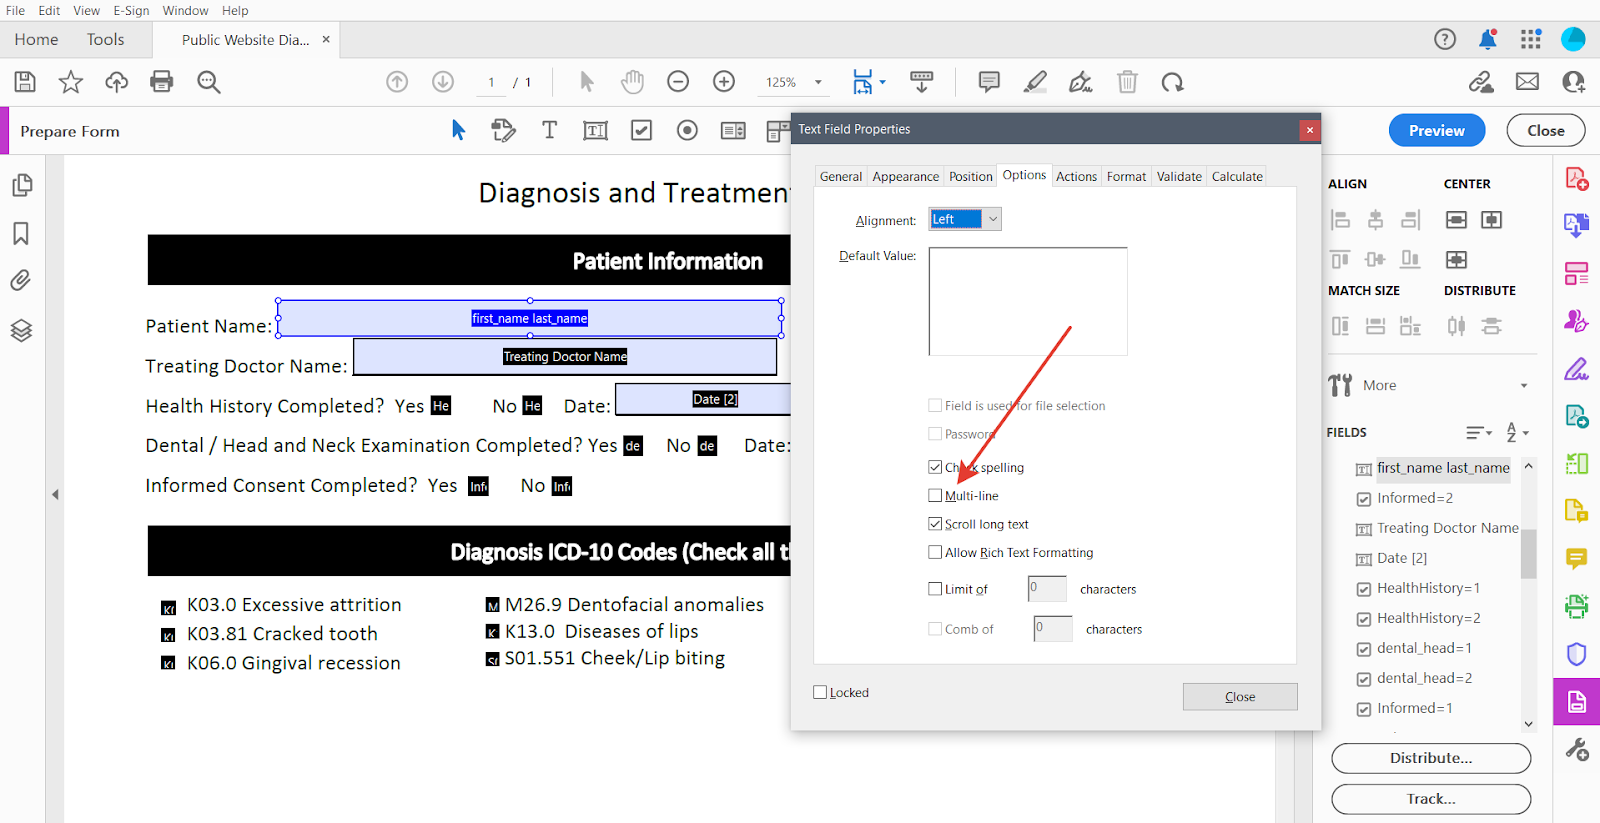The image size is (1600, 823).
Task: Open the Attachments panel paperclip icon
Action: (x=21, y=281)
